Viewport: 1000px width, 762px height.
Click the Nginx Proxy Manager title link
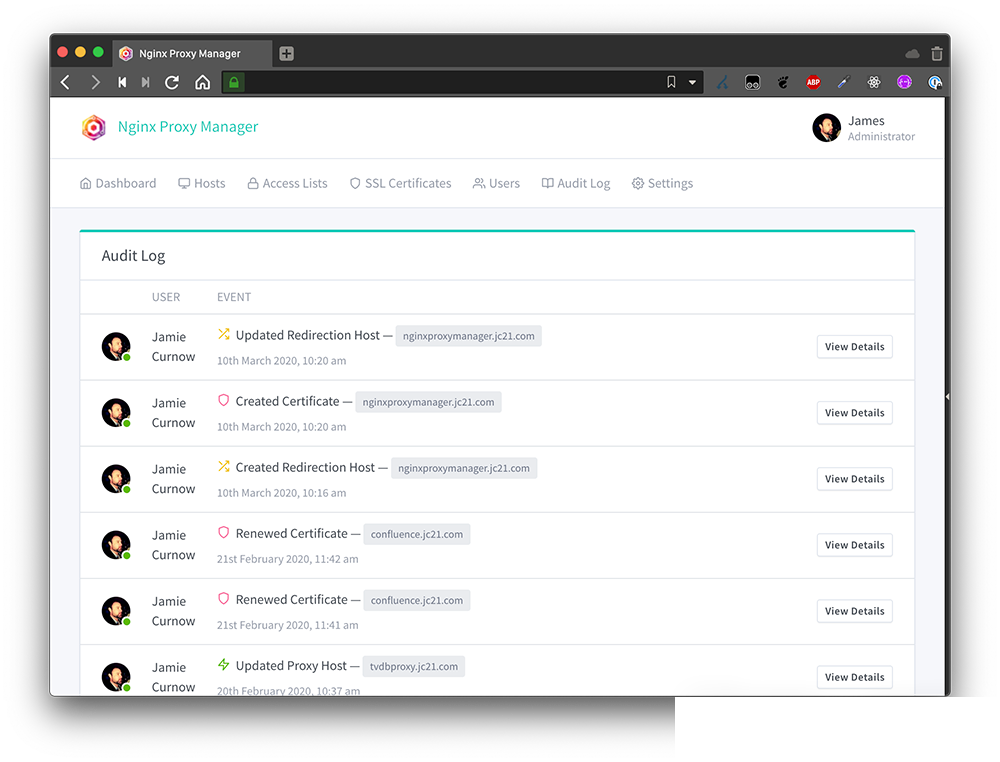(x=188, y=127)
